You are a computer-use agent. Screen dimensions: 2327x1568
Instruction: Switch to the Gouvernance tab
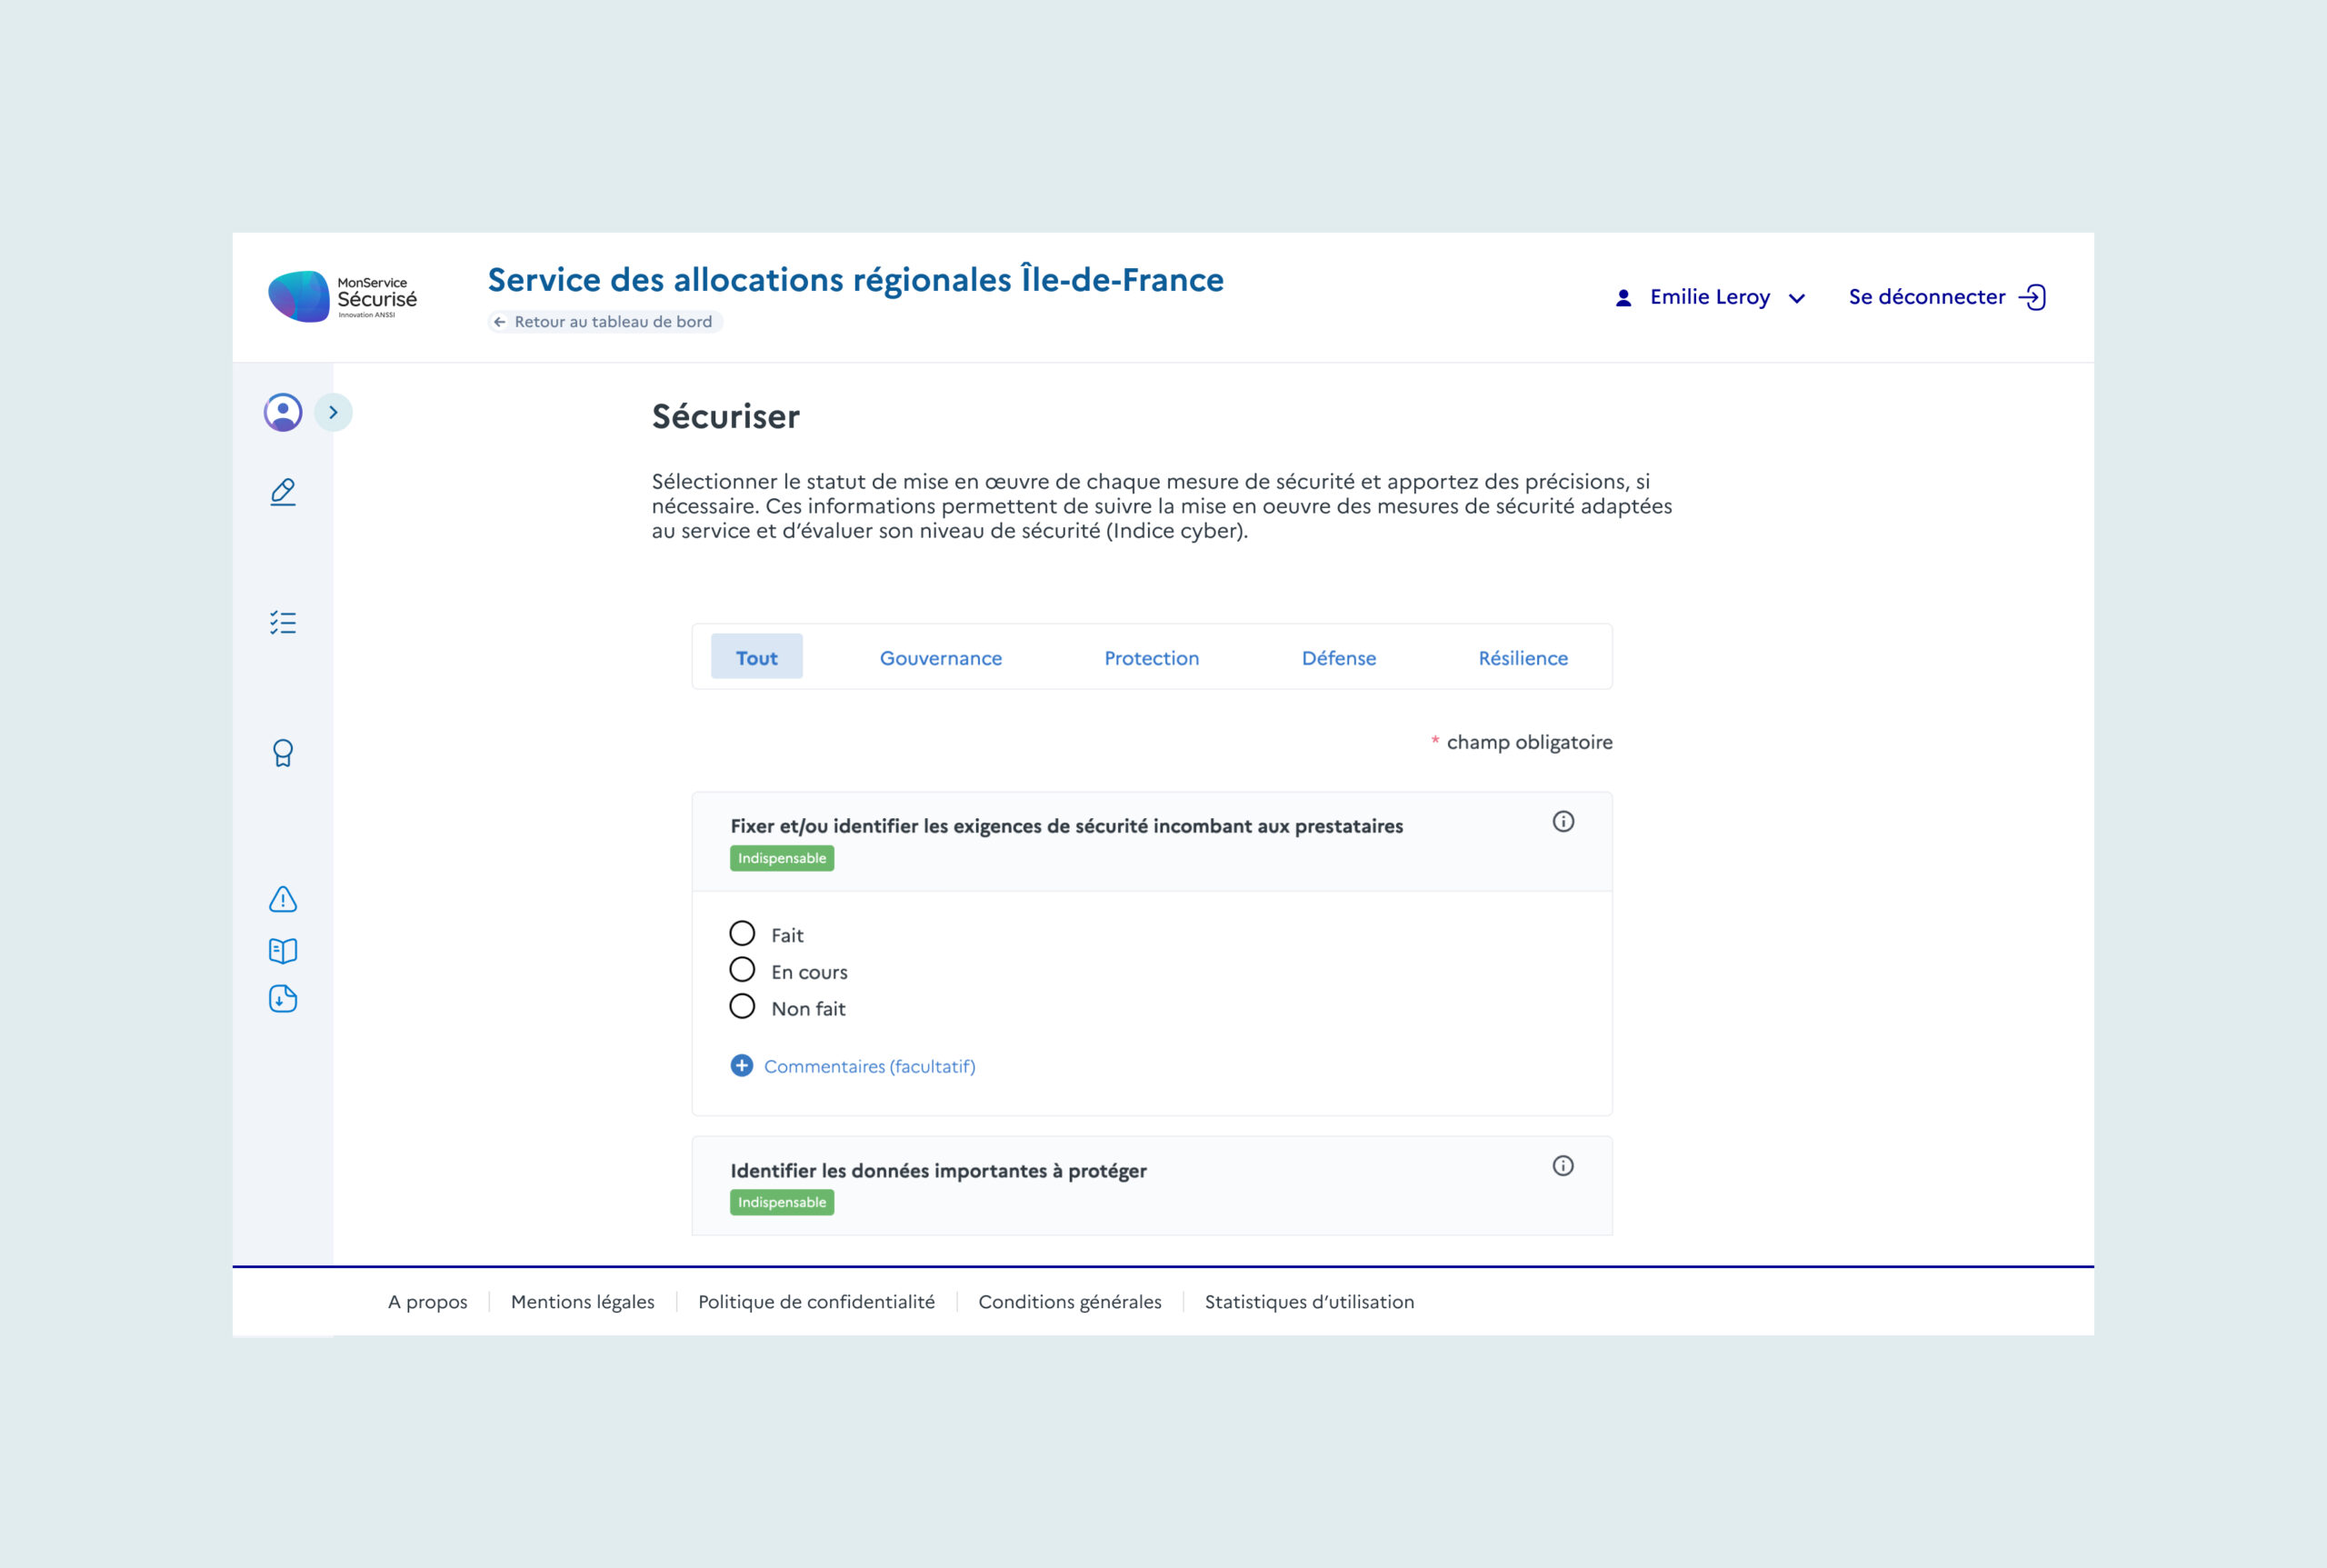point(940,658)
